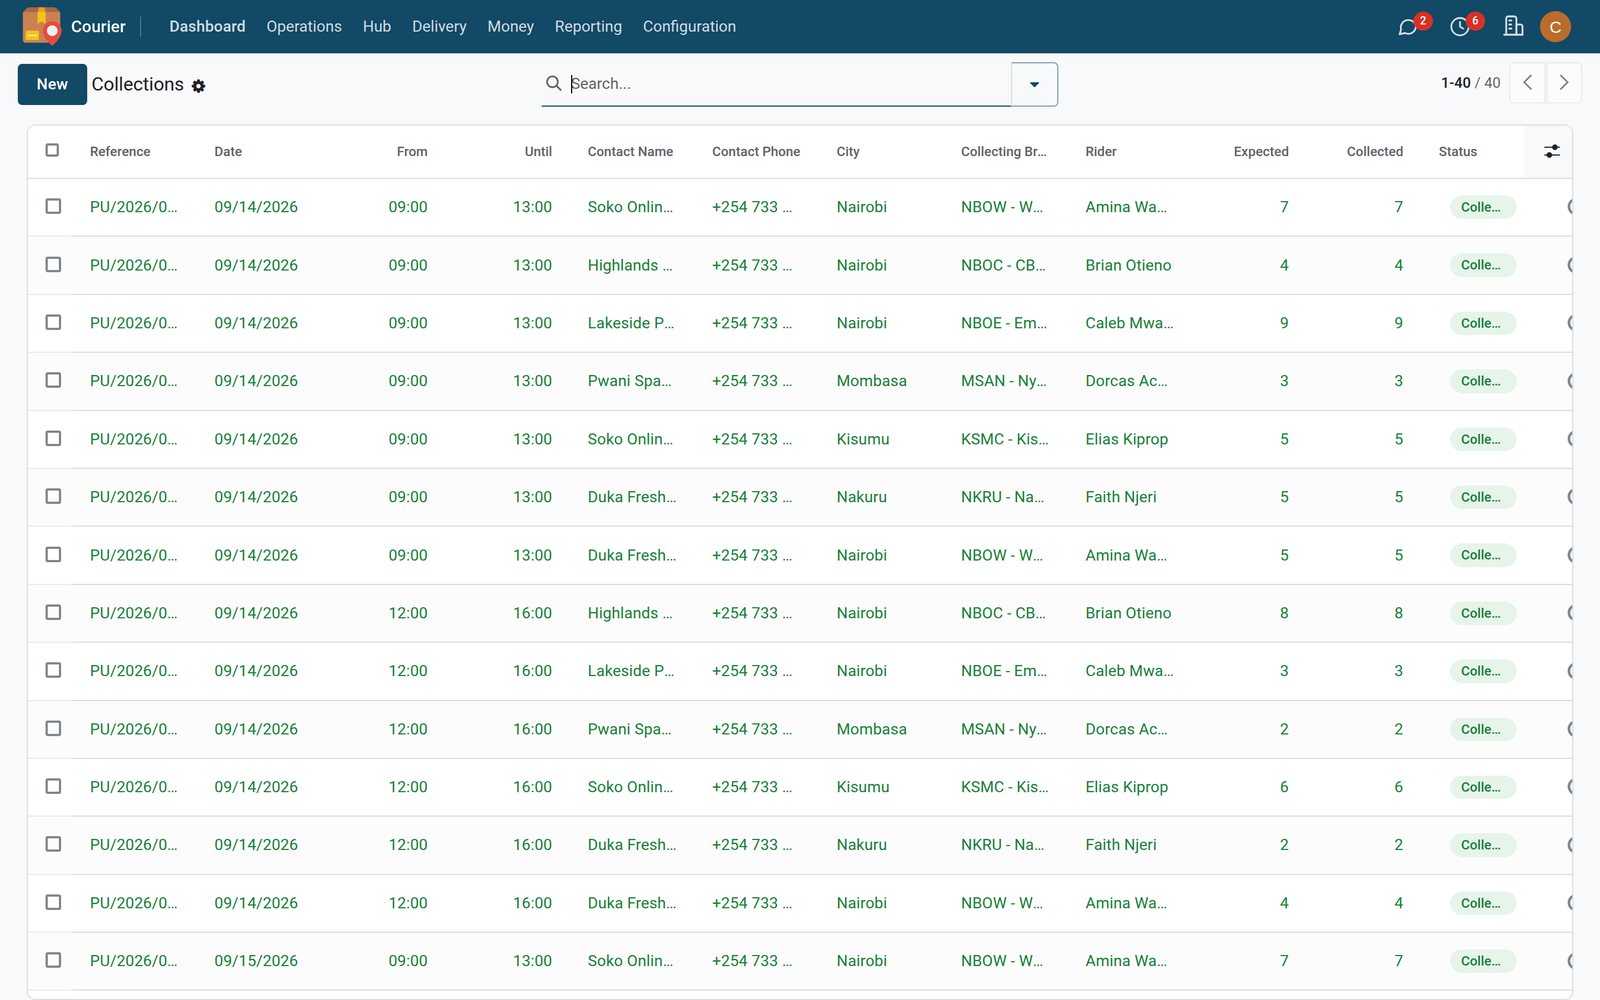Open the Reporting menu
1600x1000 pixels.
(x=588, y=26)
